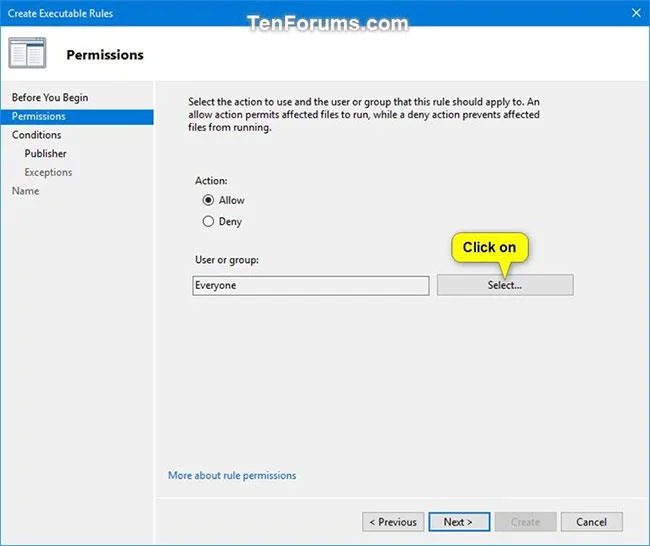This screenshot has height=546, width=650.
Task: Select the Permissions step in sidebar
Action: (77, 116)
